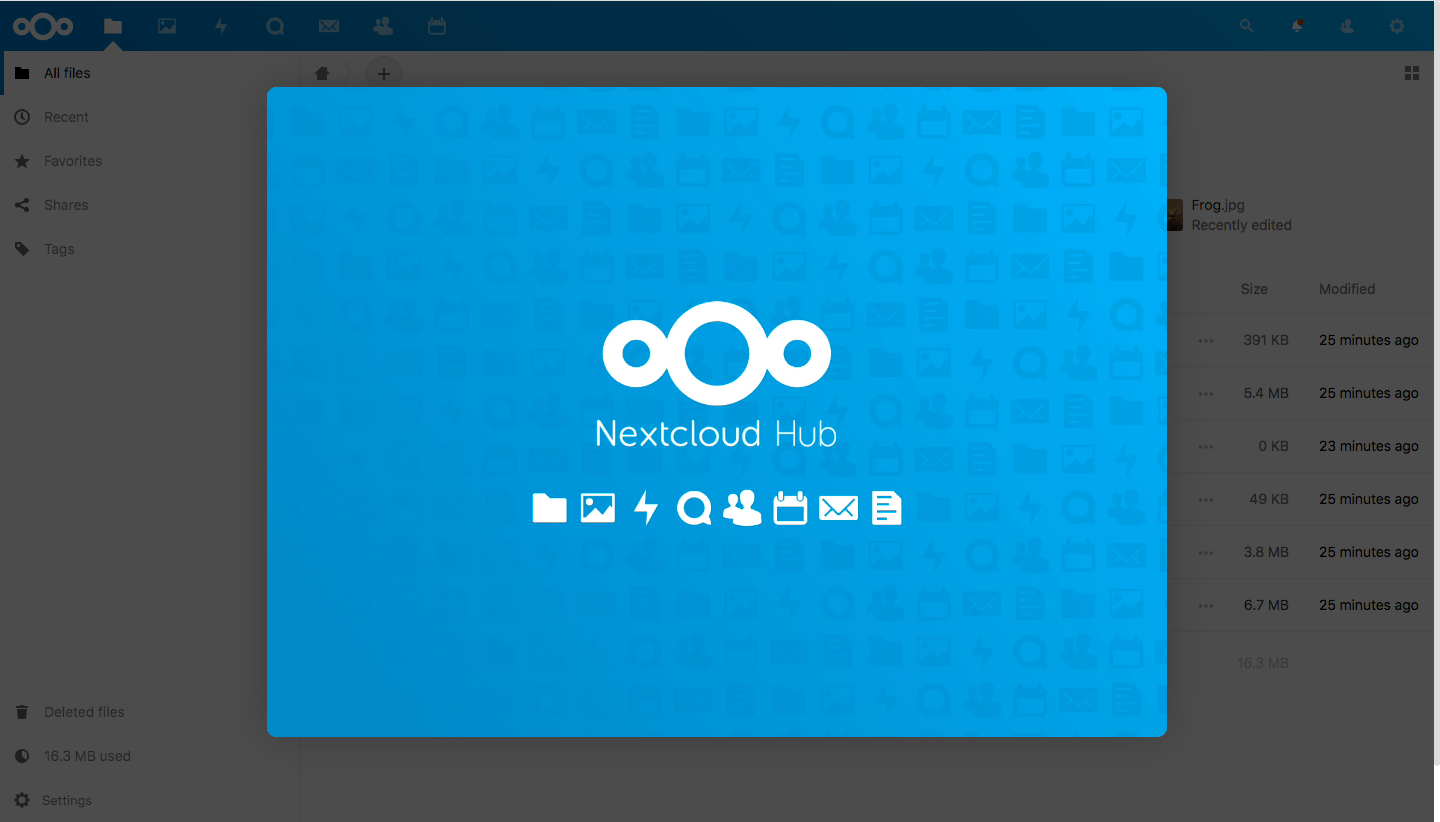Open Favorites in sidebar
This screenshot has height=822, width=1440.
150,161
